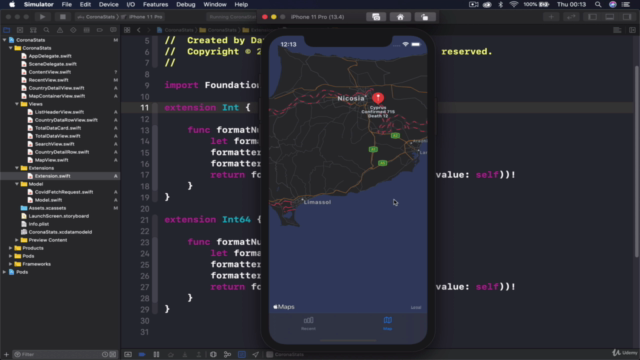
Task: Collapse the CoronaStats project root
Action: coord(4,40)
